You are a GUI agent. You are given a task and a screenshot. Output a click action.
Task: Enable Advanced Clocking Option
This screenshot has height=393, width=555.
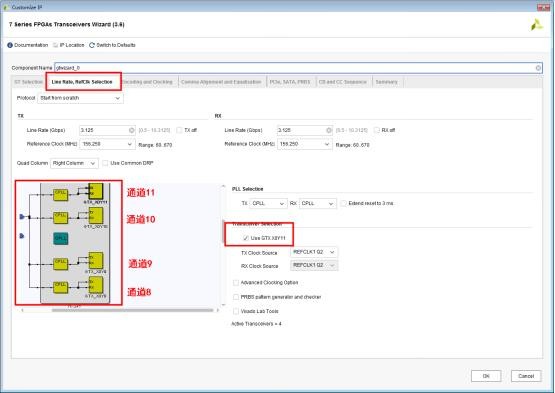pos(236,283)
